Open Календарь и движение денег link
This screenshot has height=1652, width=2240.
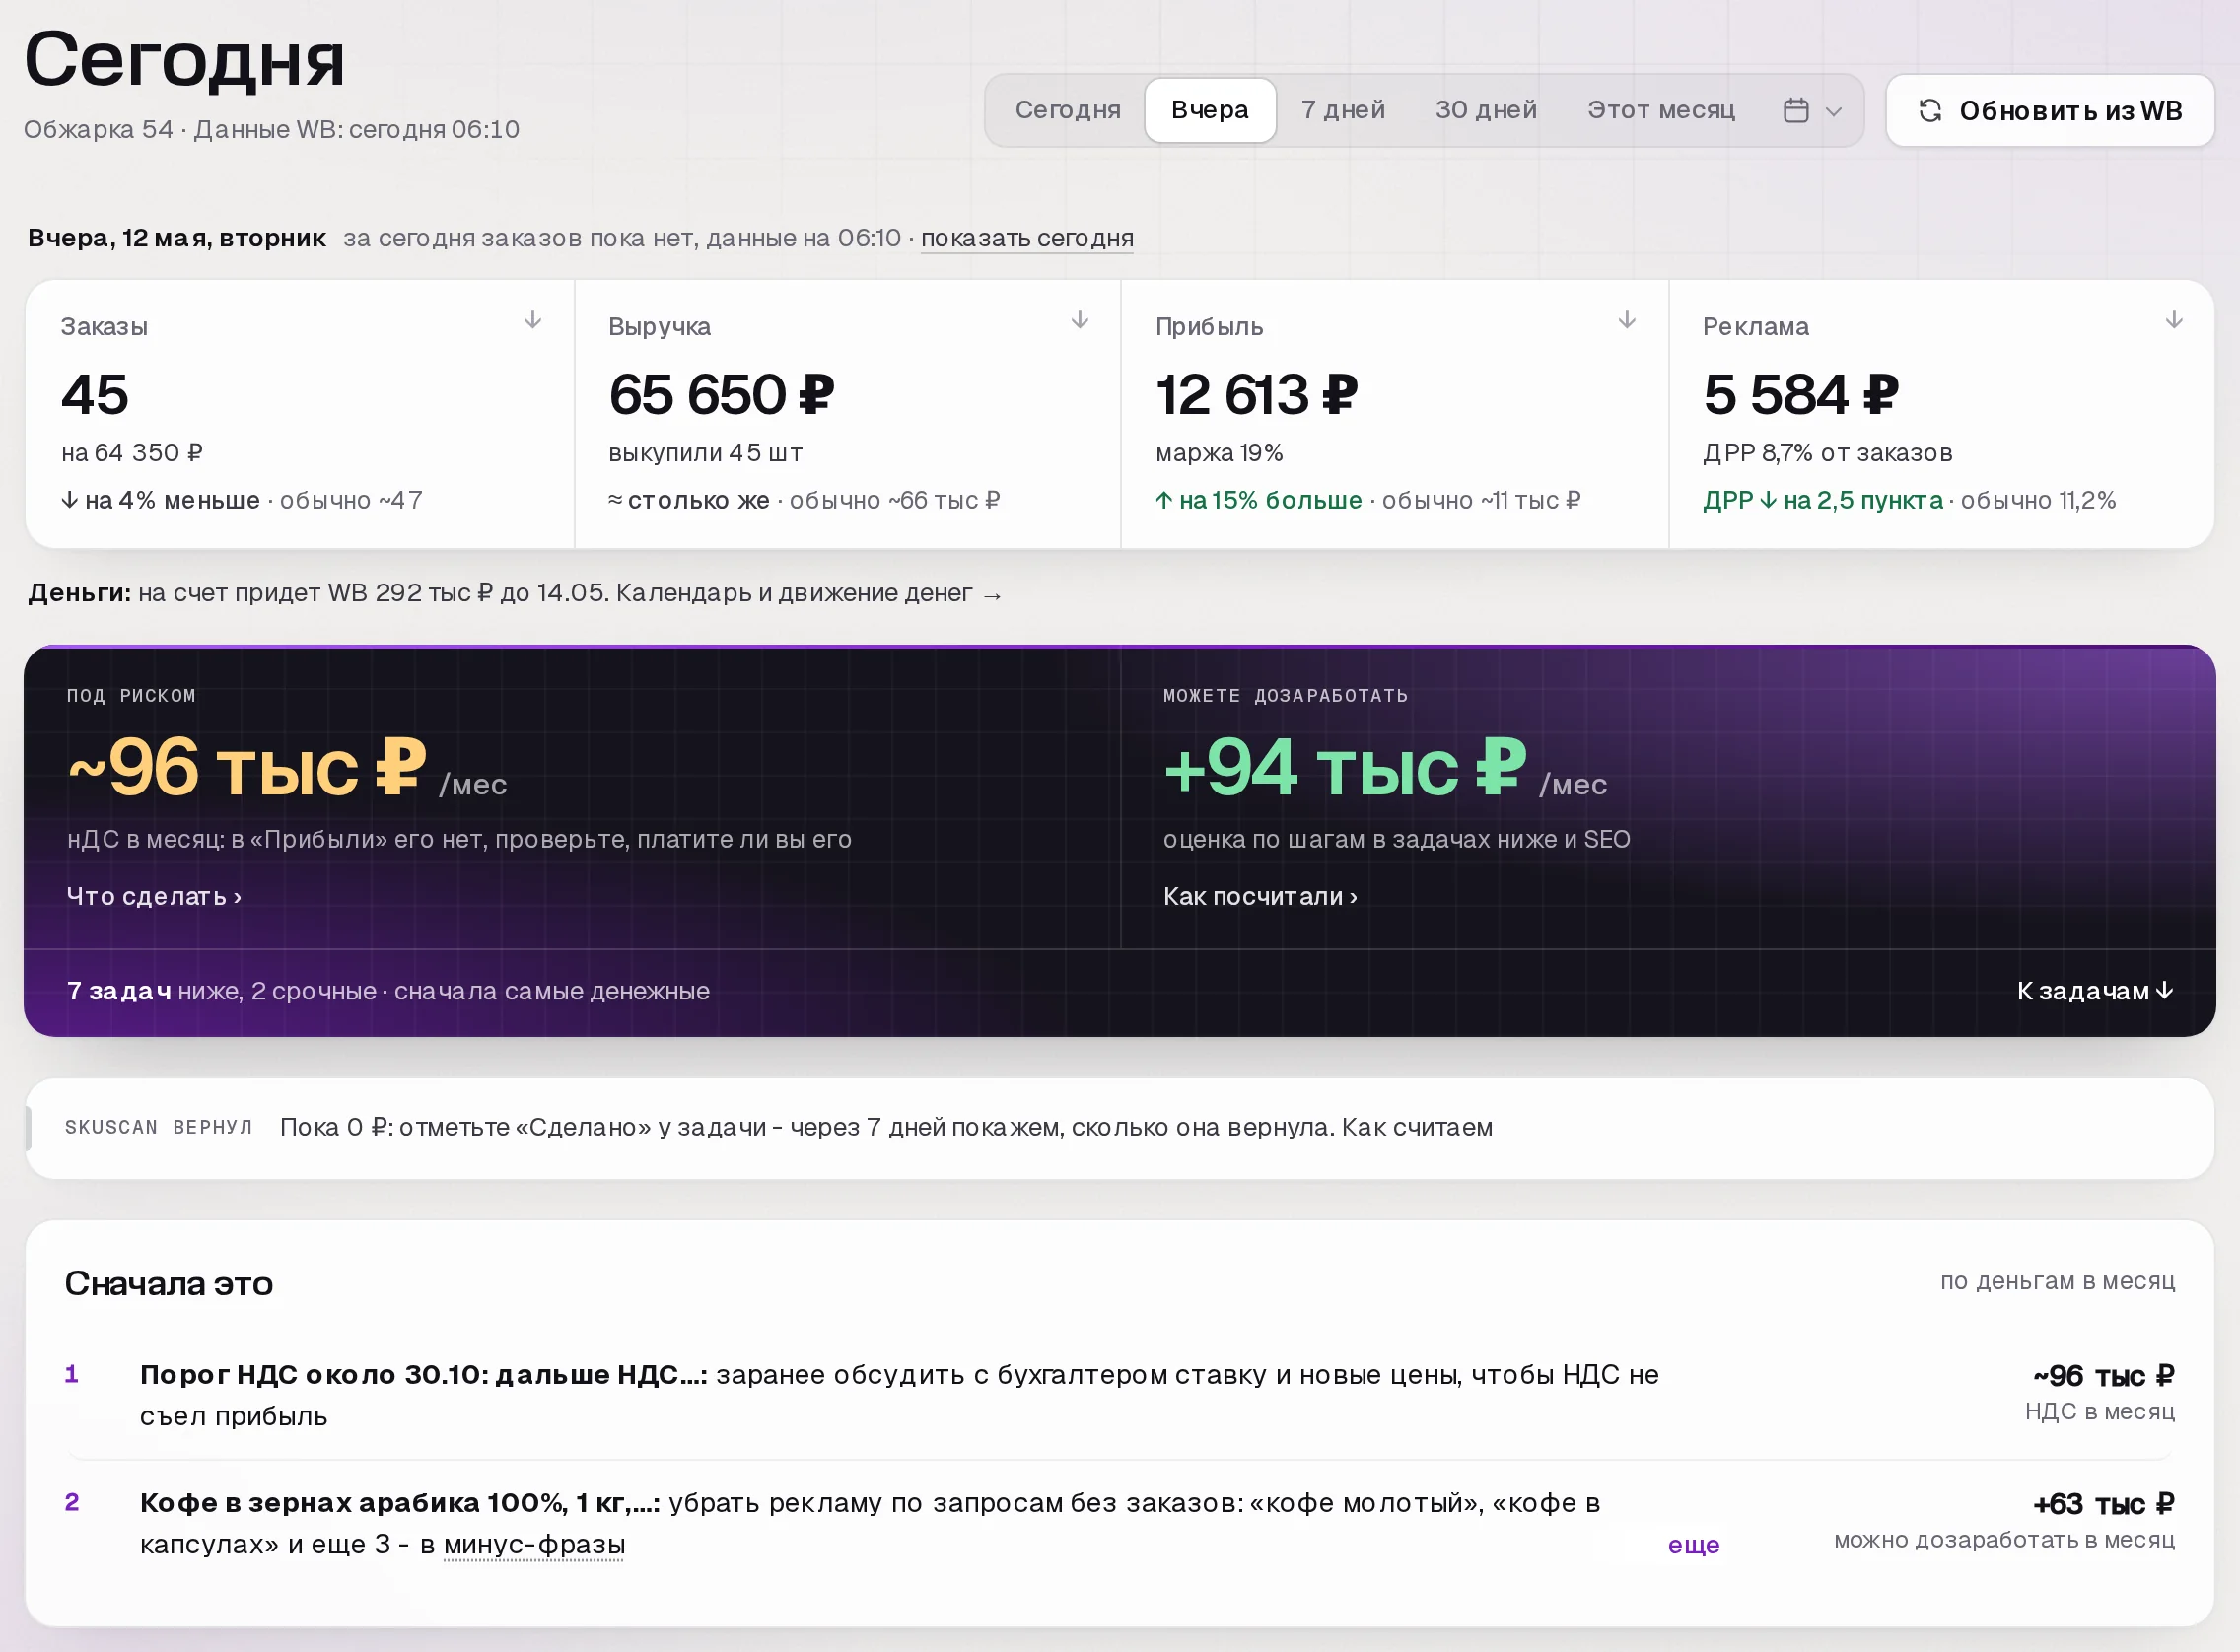(x=809, y=593)
